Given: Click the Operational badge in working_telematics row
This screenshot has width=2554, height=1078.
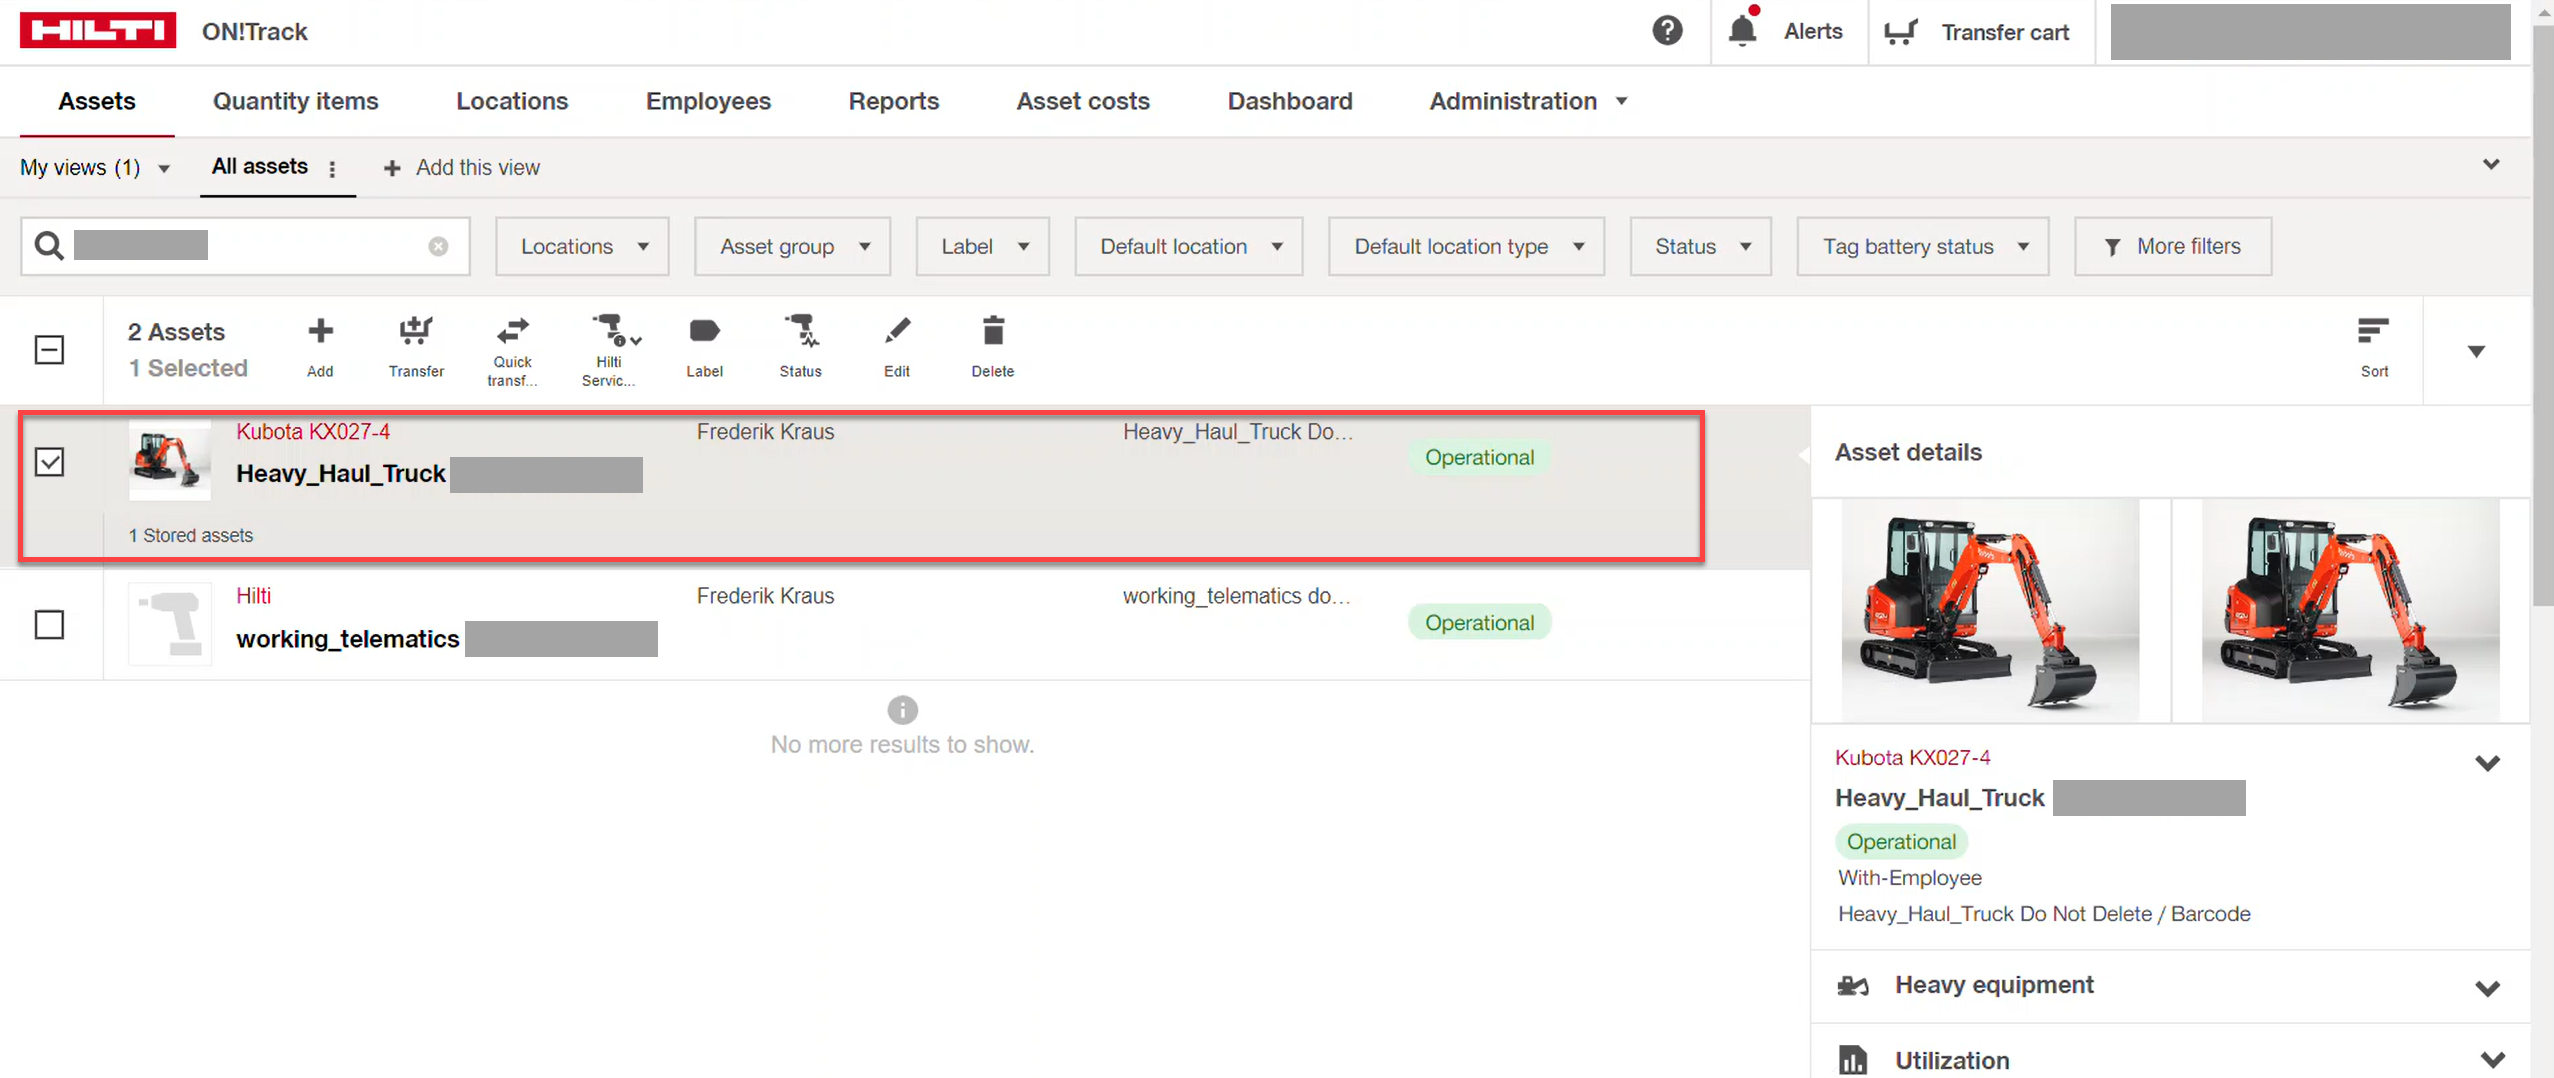Looking at the screenshot, I should pyautogui.click(x=1479, y=622).
